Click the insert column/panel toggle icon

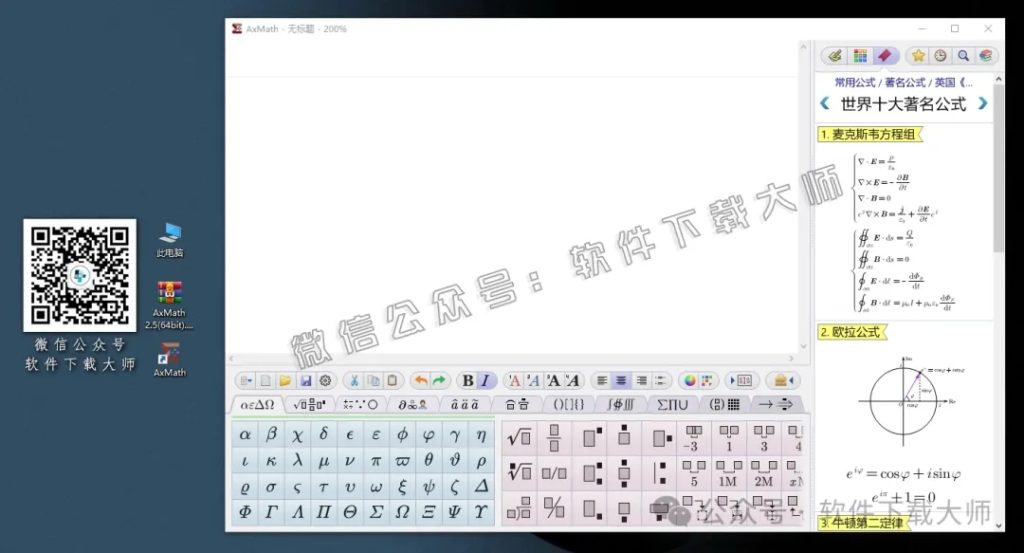tap(742, 381)
